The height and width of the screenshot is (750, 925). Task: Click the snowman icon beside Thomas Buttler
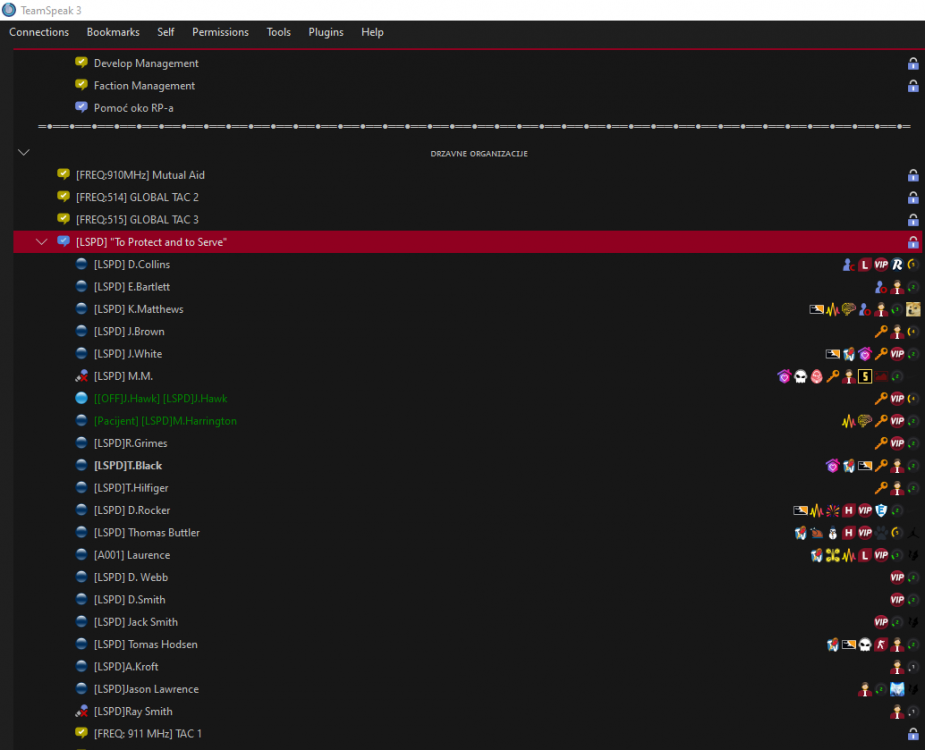click(832, 532)
